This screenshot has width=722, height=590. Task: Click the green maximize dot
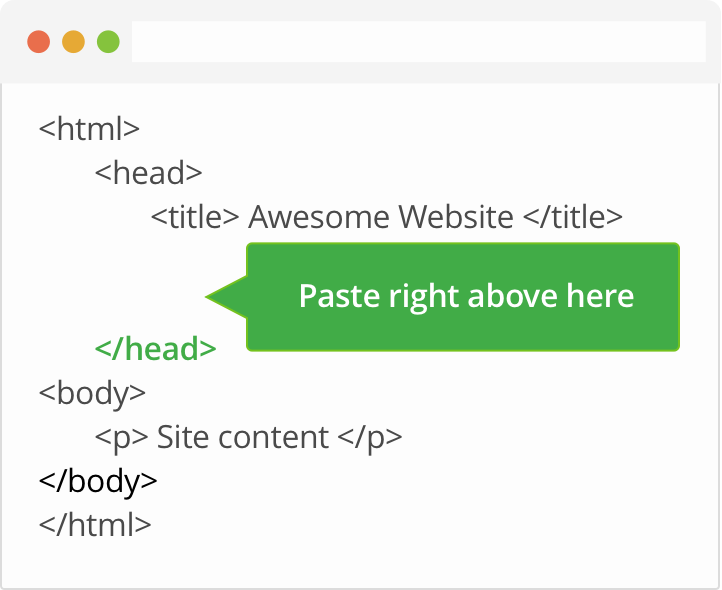click(x=109, y=42)
